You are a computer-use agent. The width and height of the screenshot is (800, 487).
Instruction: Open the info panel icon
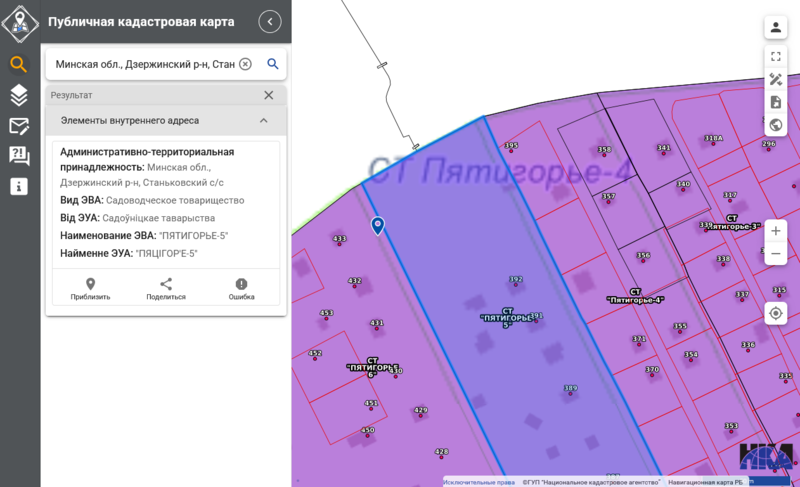tap(19, 186)
